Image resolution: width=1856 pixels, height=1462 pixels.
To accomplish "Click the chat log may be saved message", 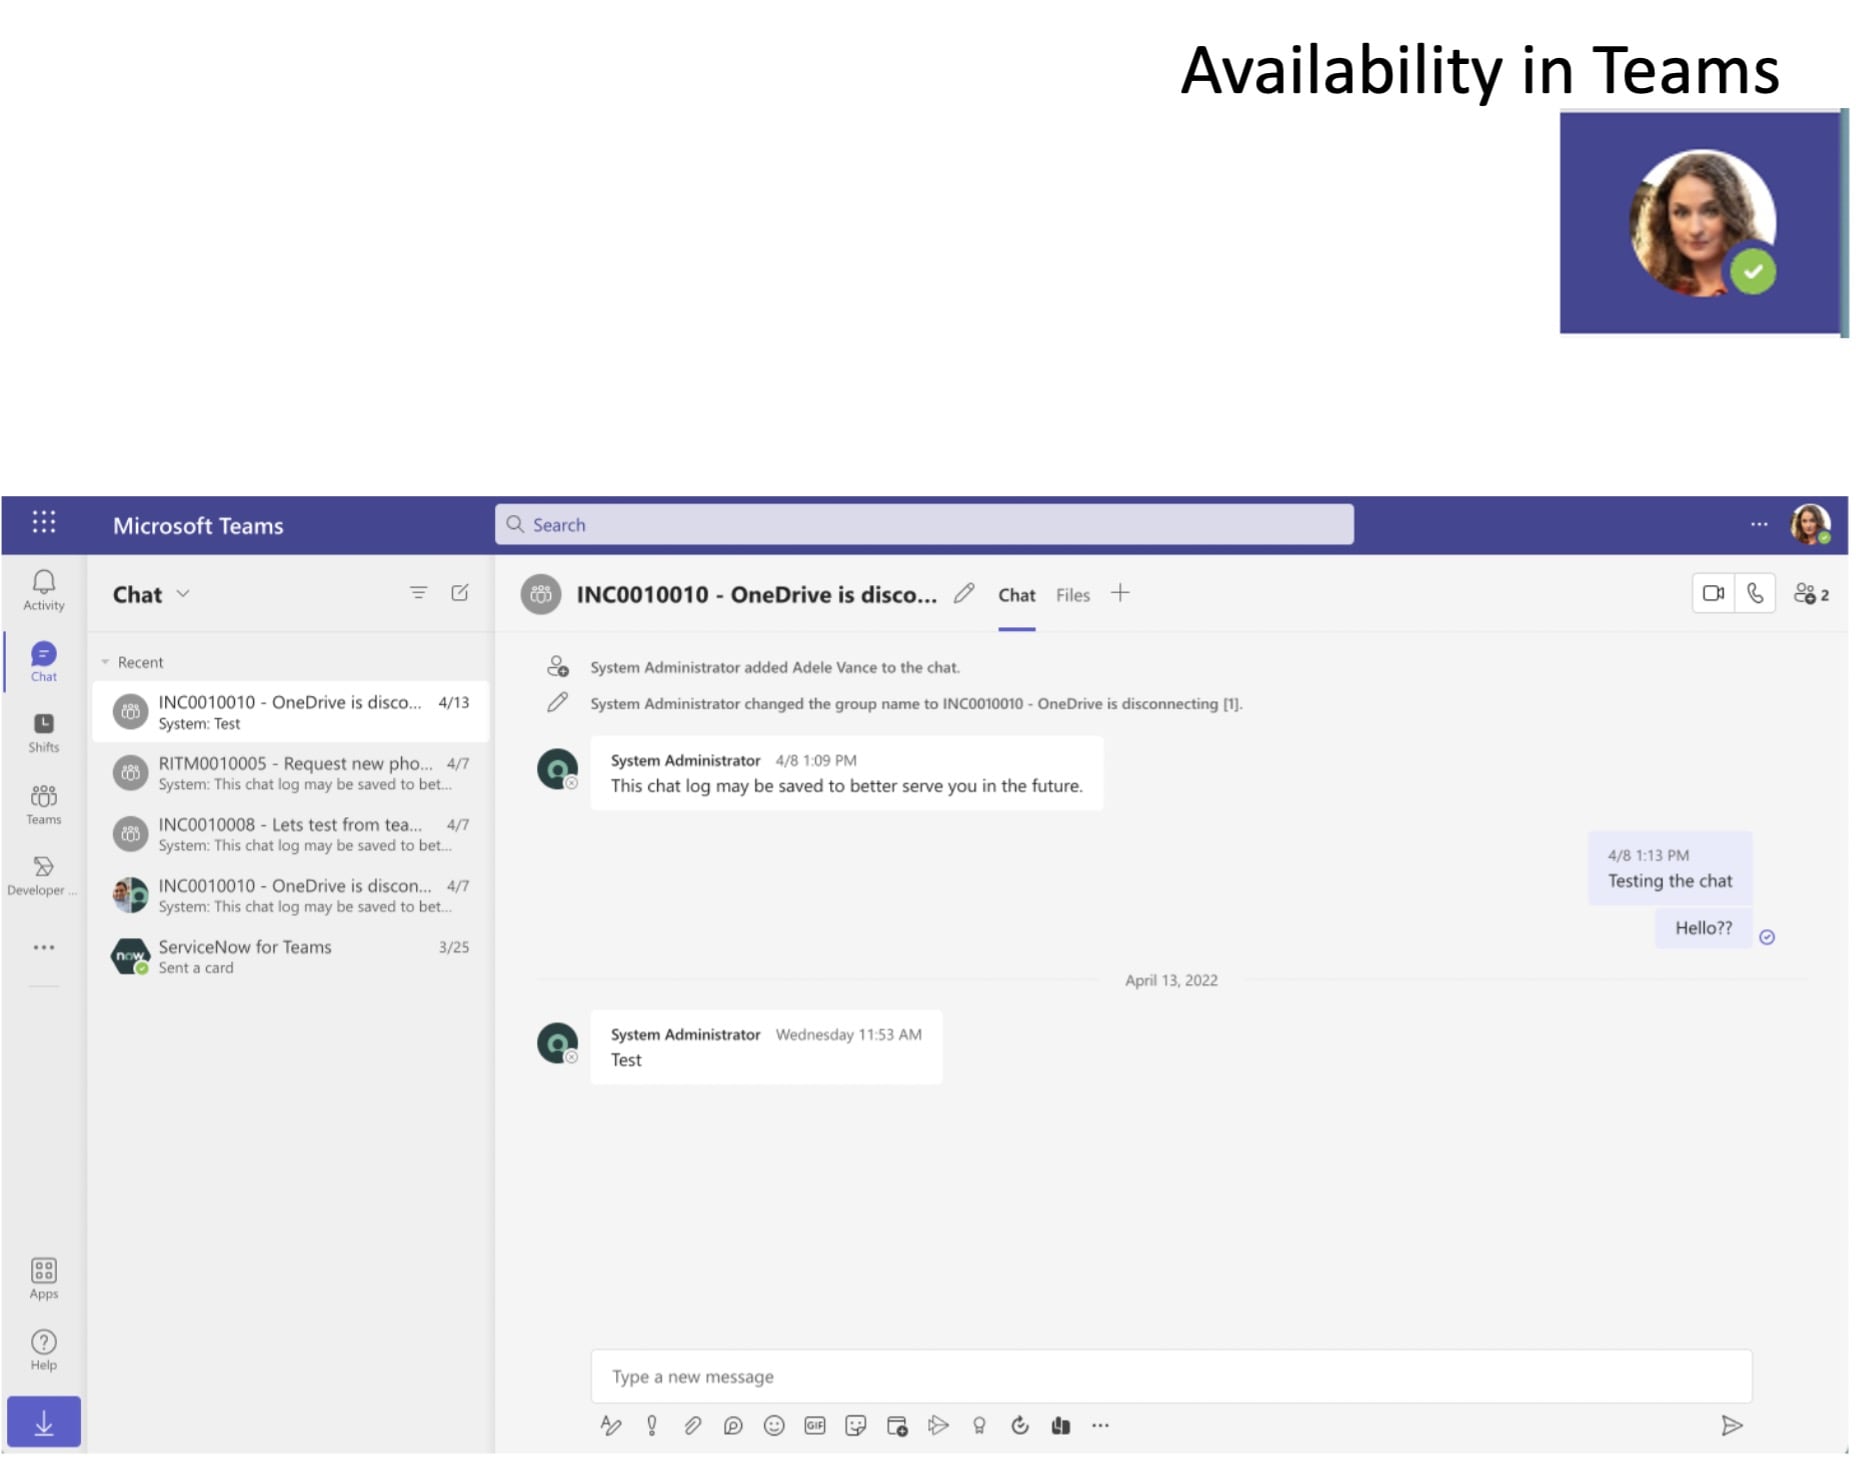I will (x=847, y=773).
